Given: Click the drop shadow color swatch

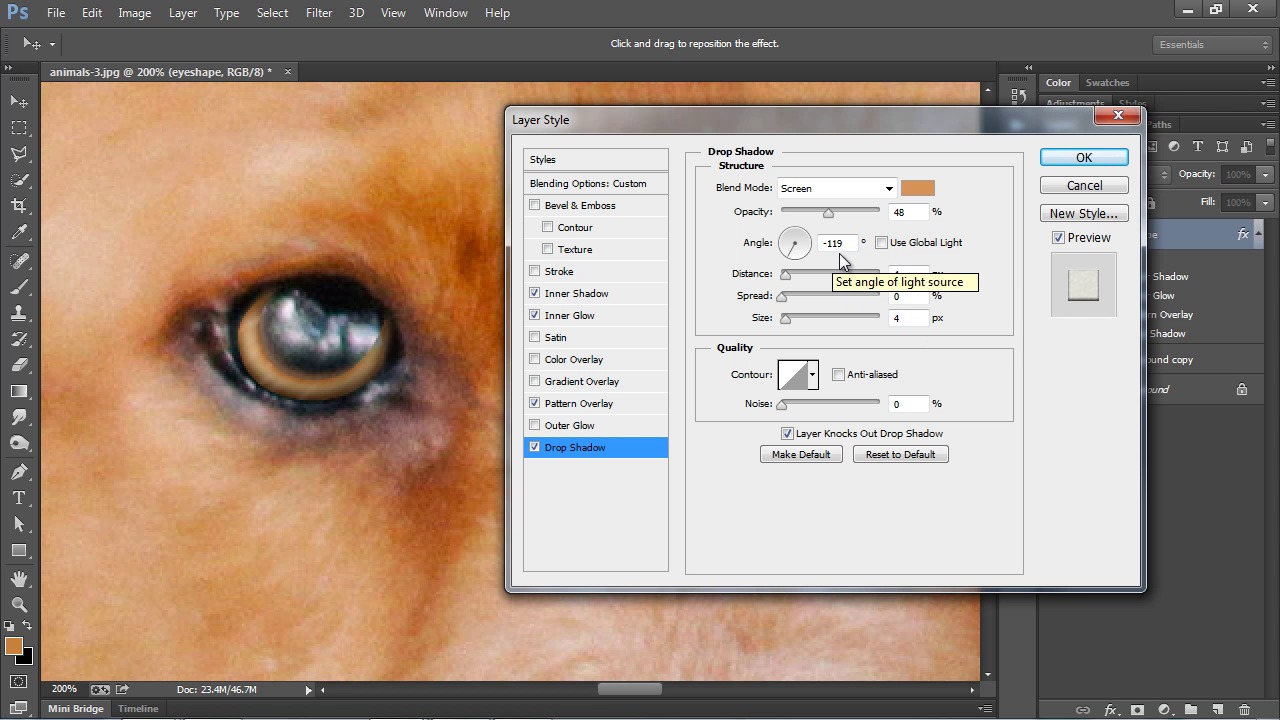Looking at the screenshot, I should (x=917, y=189).
